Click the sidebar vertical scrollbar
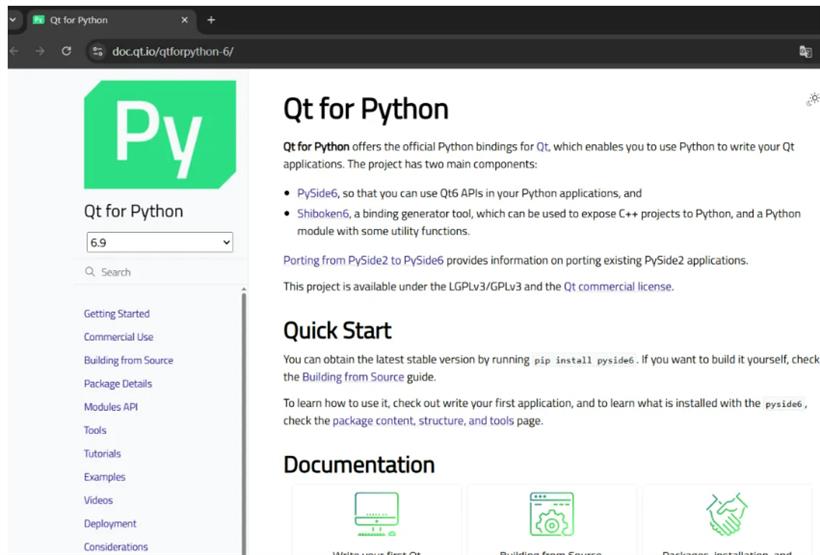This screenshot has height=555, width=820. (x=244, y=422)
